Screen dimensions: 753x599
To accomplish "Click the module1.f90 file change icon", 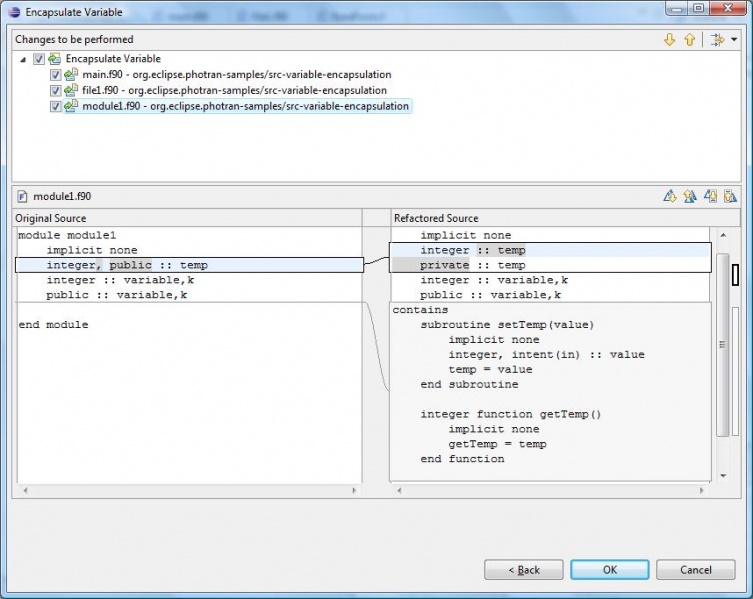I will tap(71, 106).
